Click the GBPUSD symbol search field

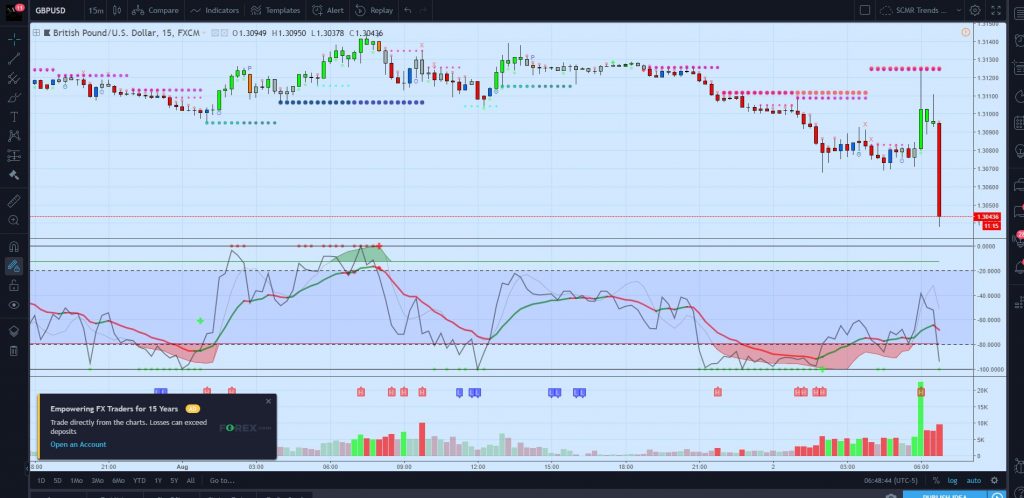tap(52, 10)
